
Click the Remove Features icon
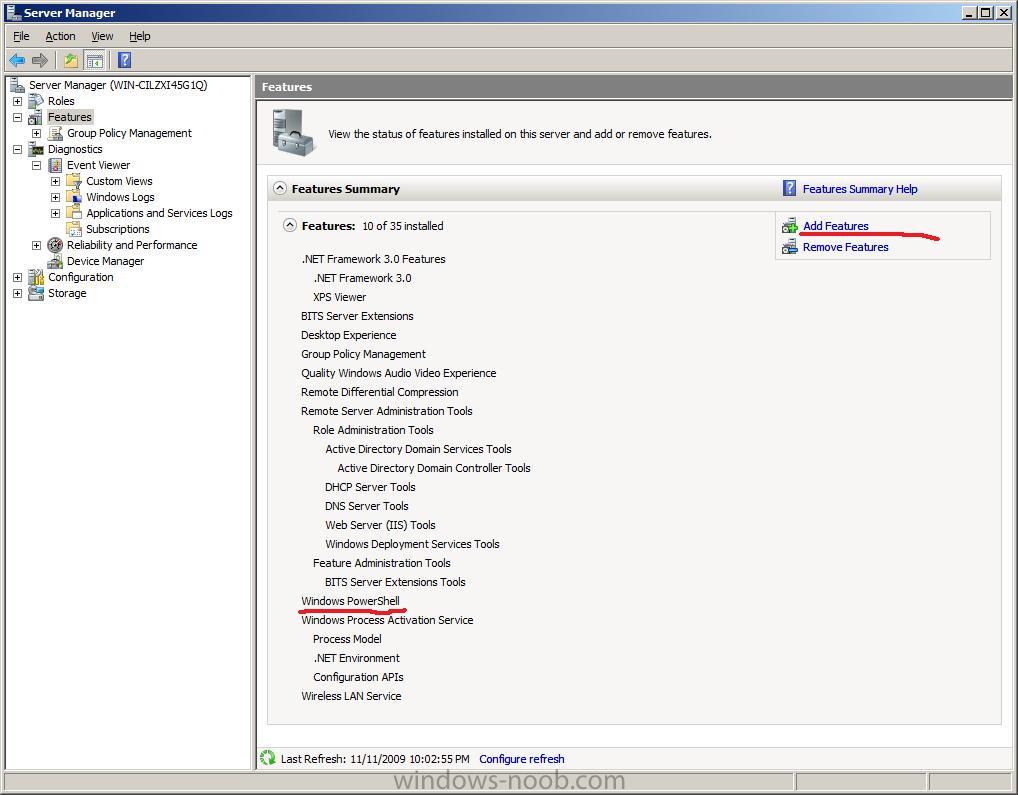[789, 247]
